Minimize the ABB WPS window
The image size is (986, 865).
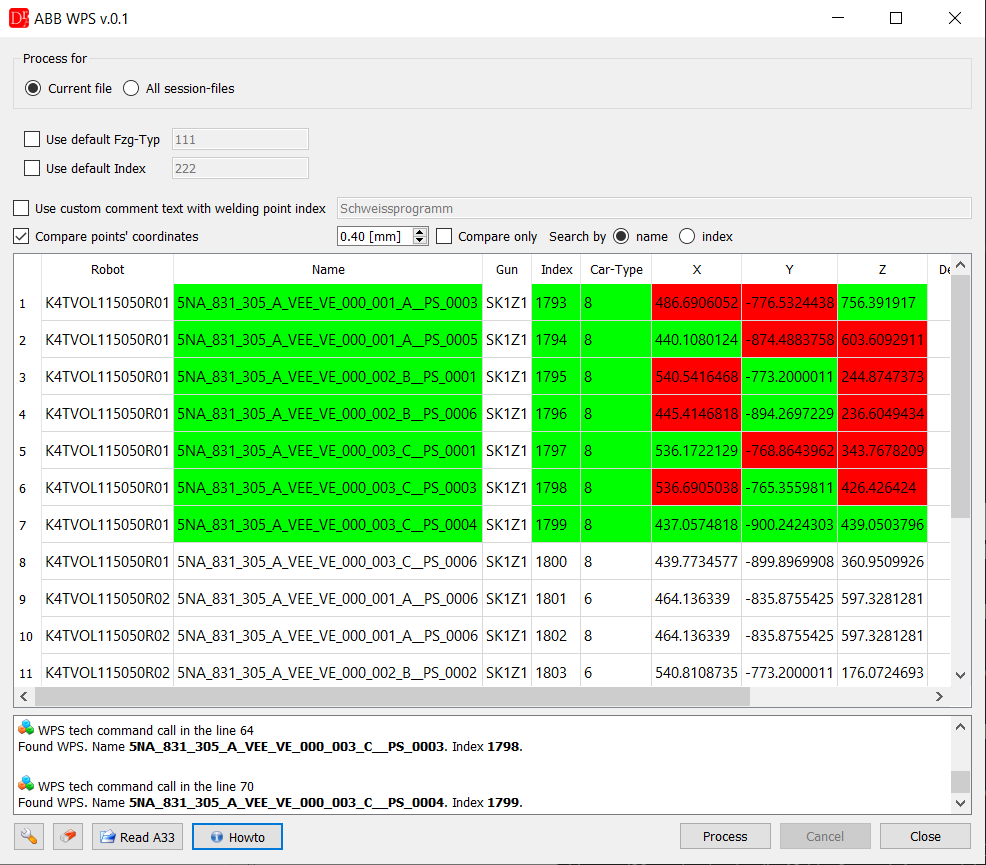(838, 18)
